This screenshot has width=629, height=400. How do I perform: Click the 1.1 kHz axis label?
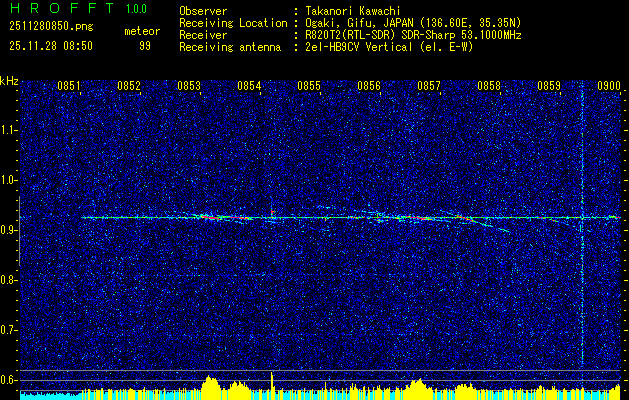(7, 130)
